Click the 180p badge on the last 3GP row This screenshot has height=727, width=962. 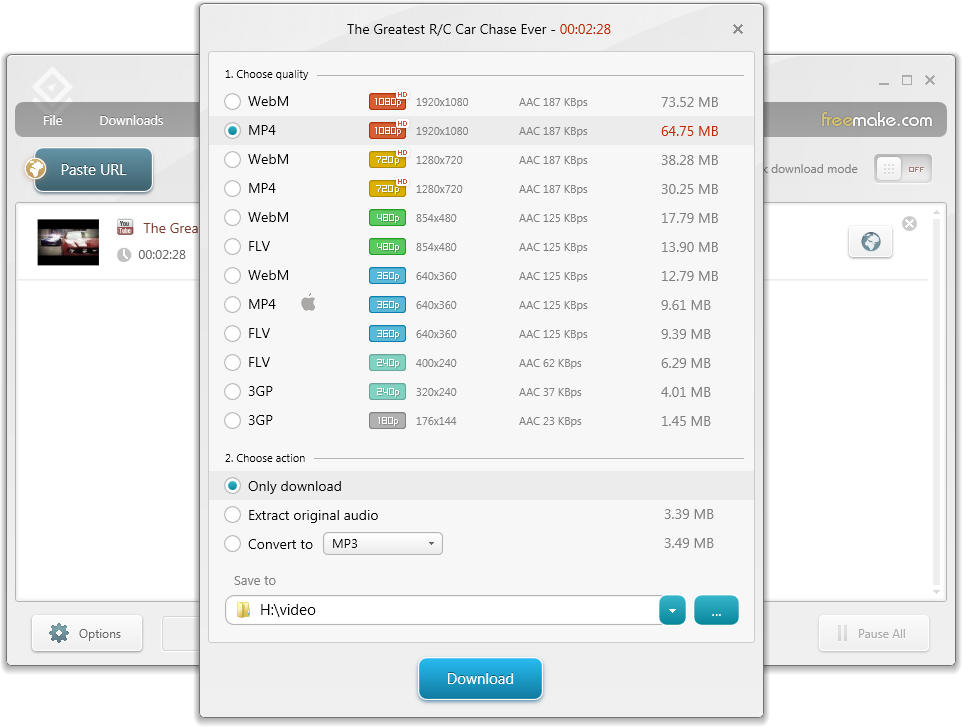pos(387,420)
